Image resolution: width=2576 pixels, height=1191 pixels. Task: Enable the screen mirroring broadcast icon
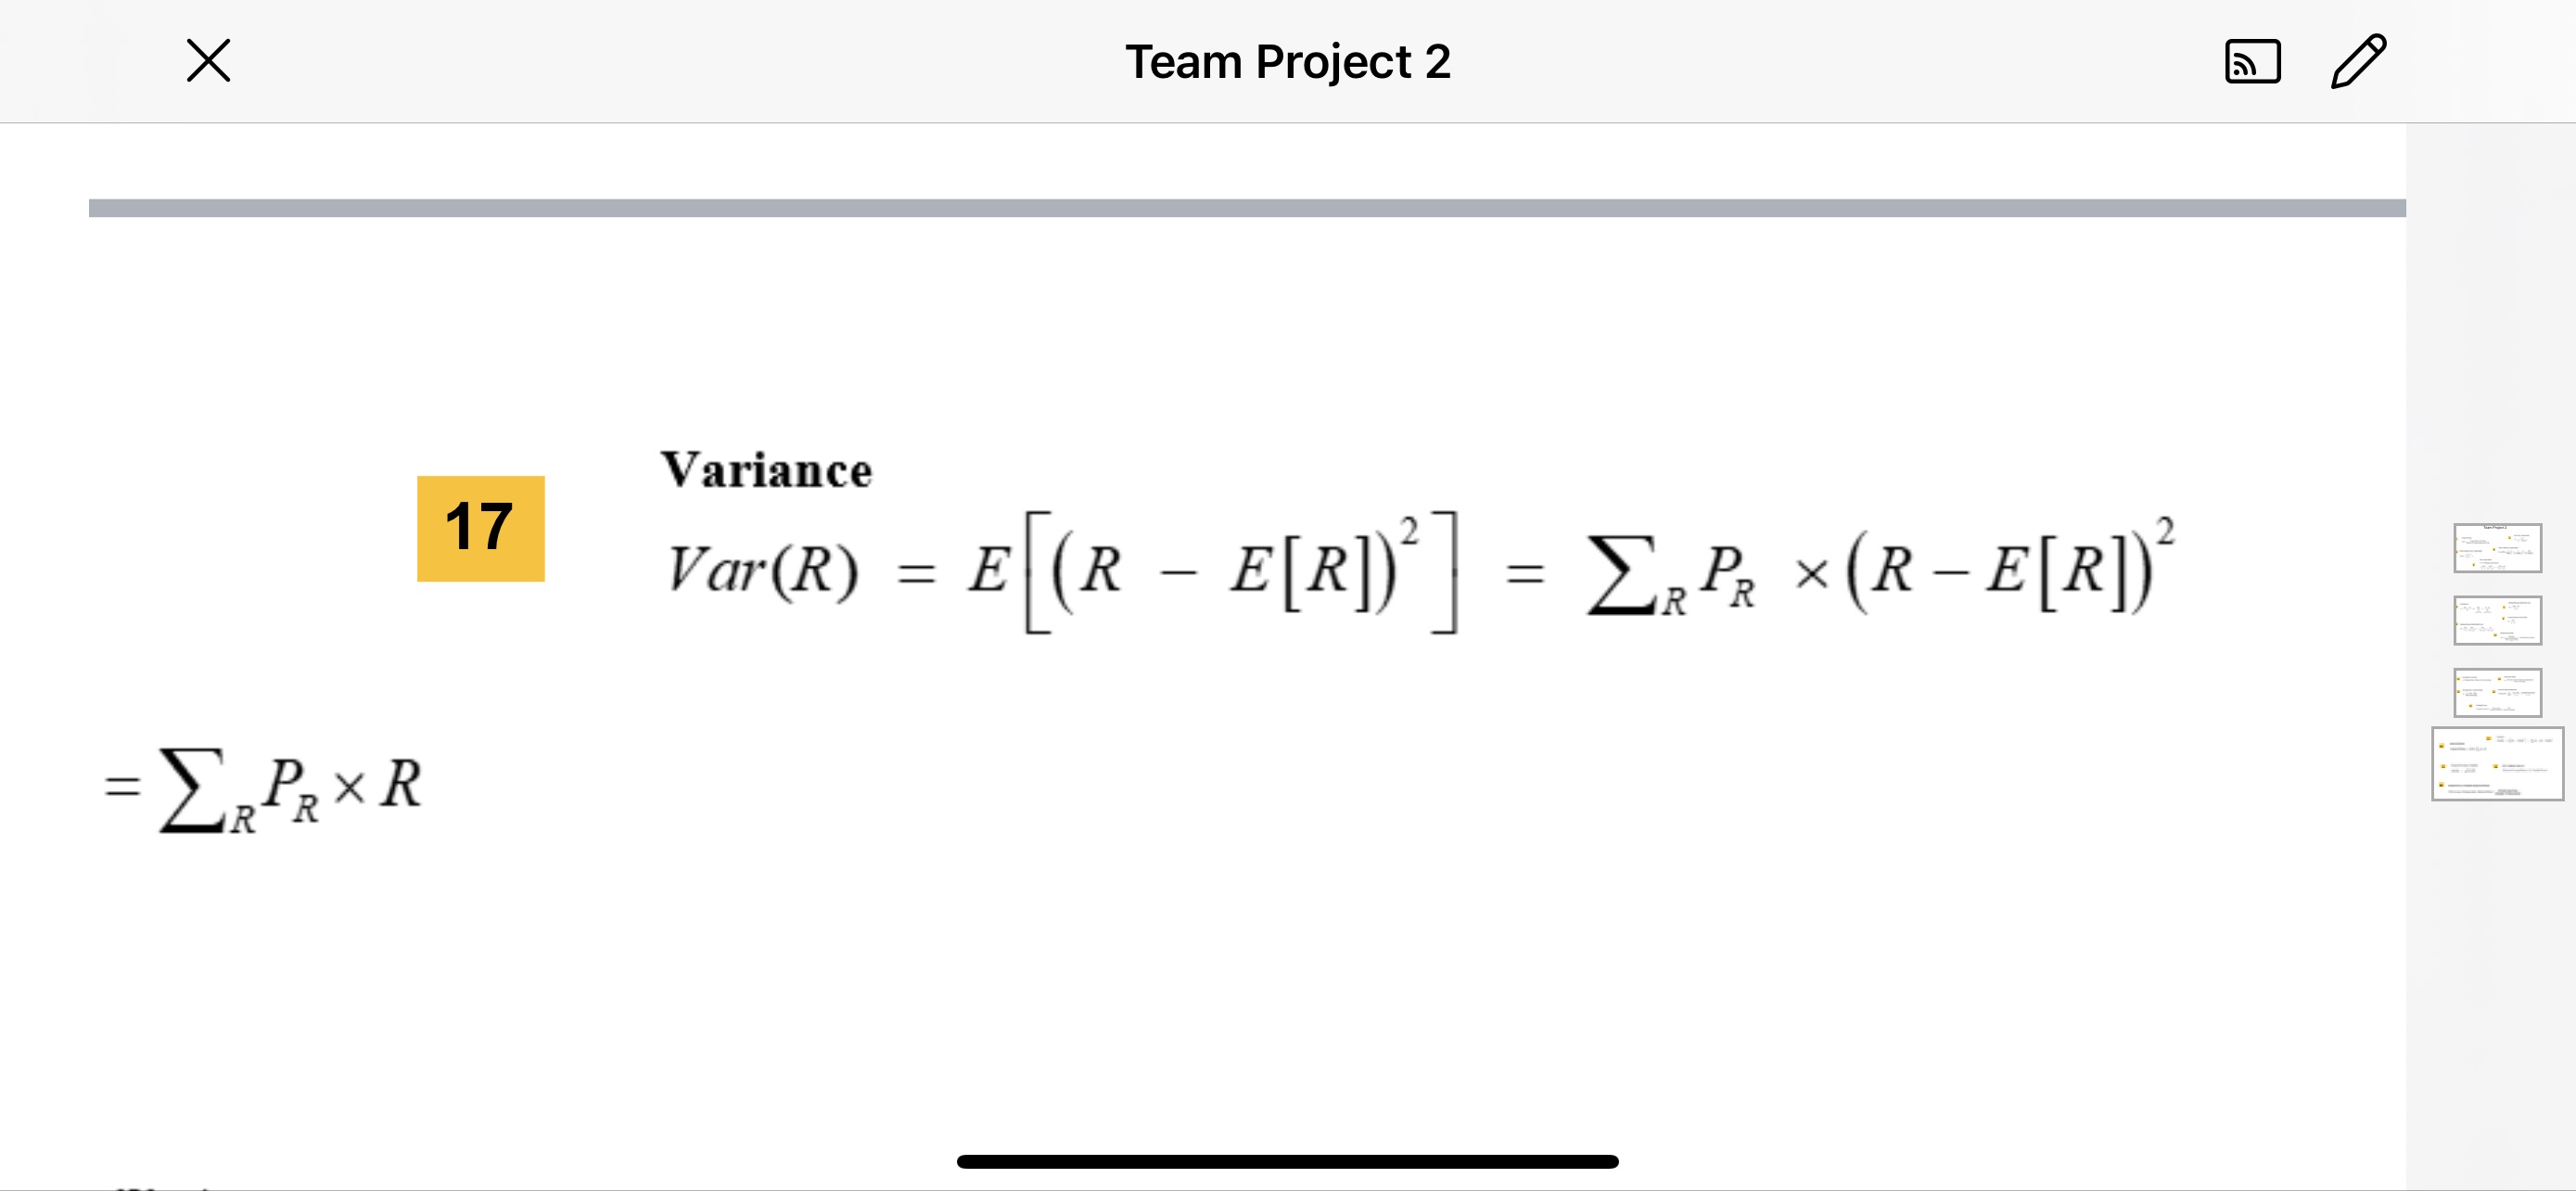pos(2251,59)
